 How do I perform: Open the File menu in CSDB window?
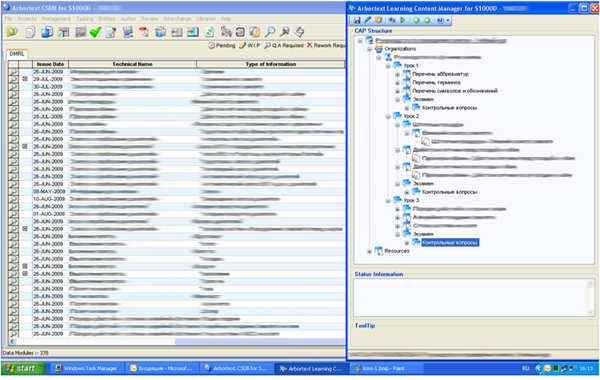[x=8, y=19]
